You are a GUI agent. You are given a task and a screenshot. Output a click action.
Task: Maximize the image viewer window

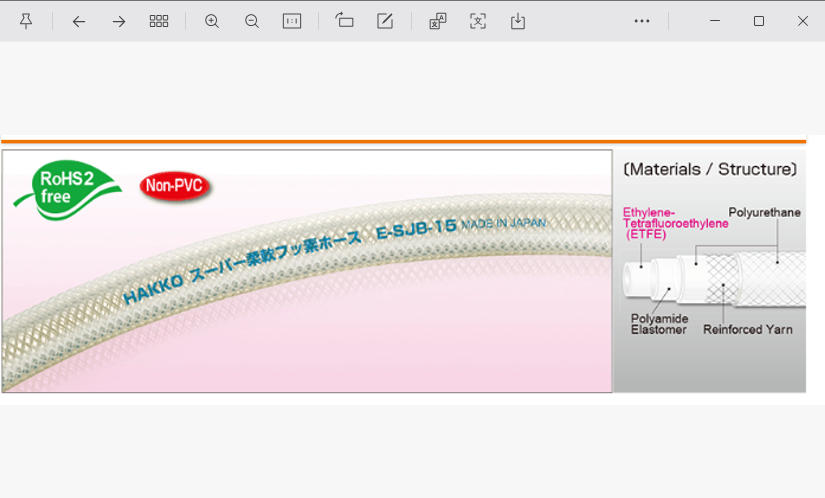point(759,21)
